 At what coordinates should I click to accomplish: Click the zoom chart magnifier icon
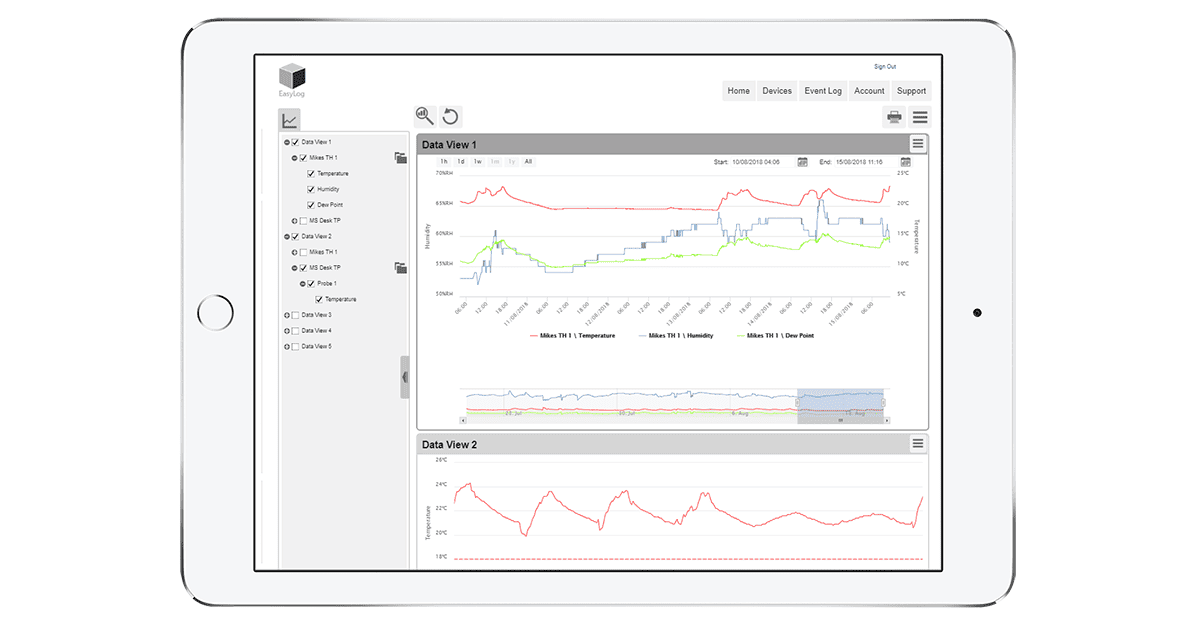425,116
